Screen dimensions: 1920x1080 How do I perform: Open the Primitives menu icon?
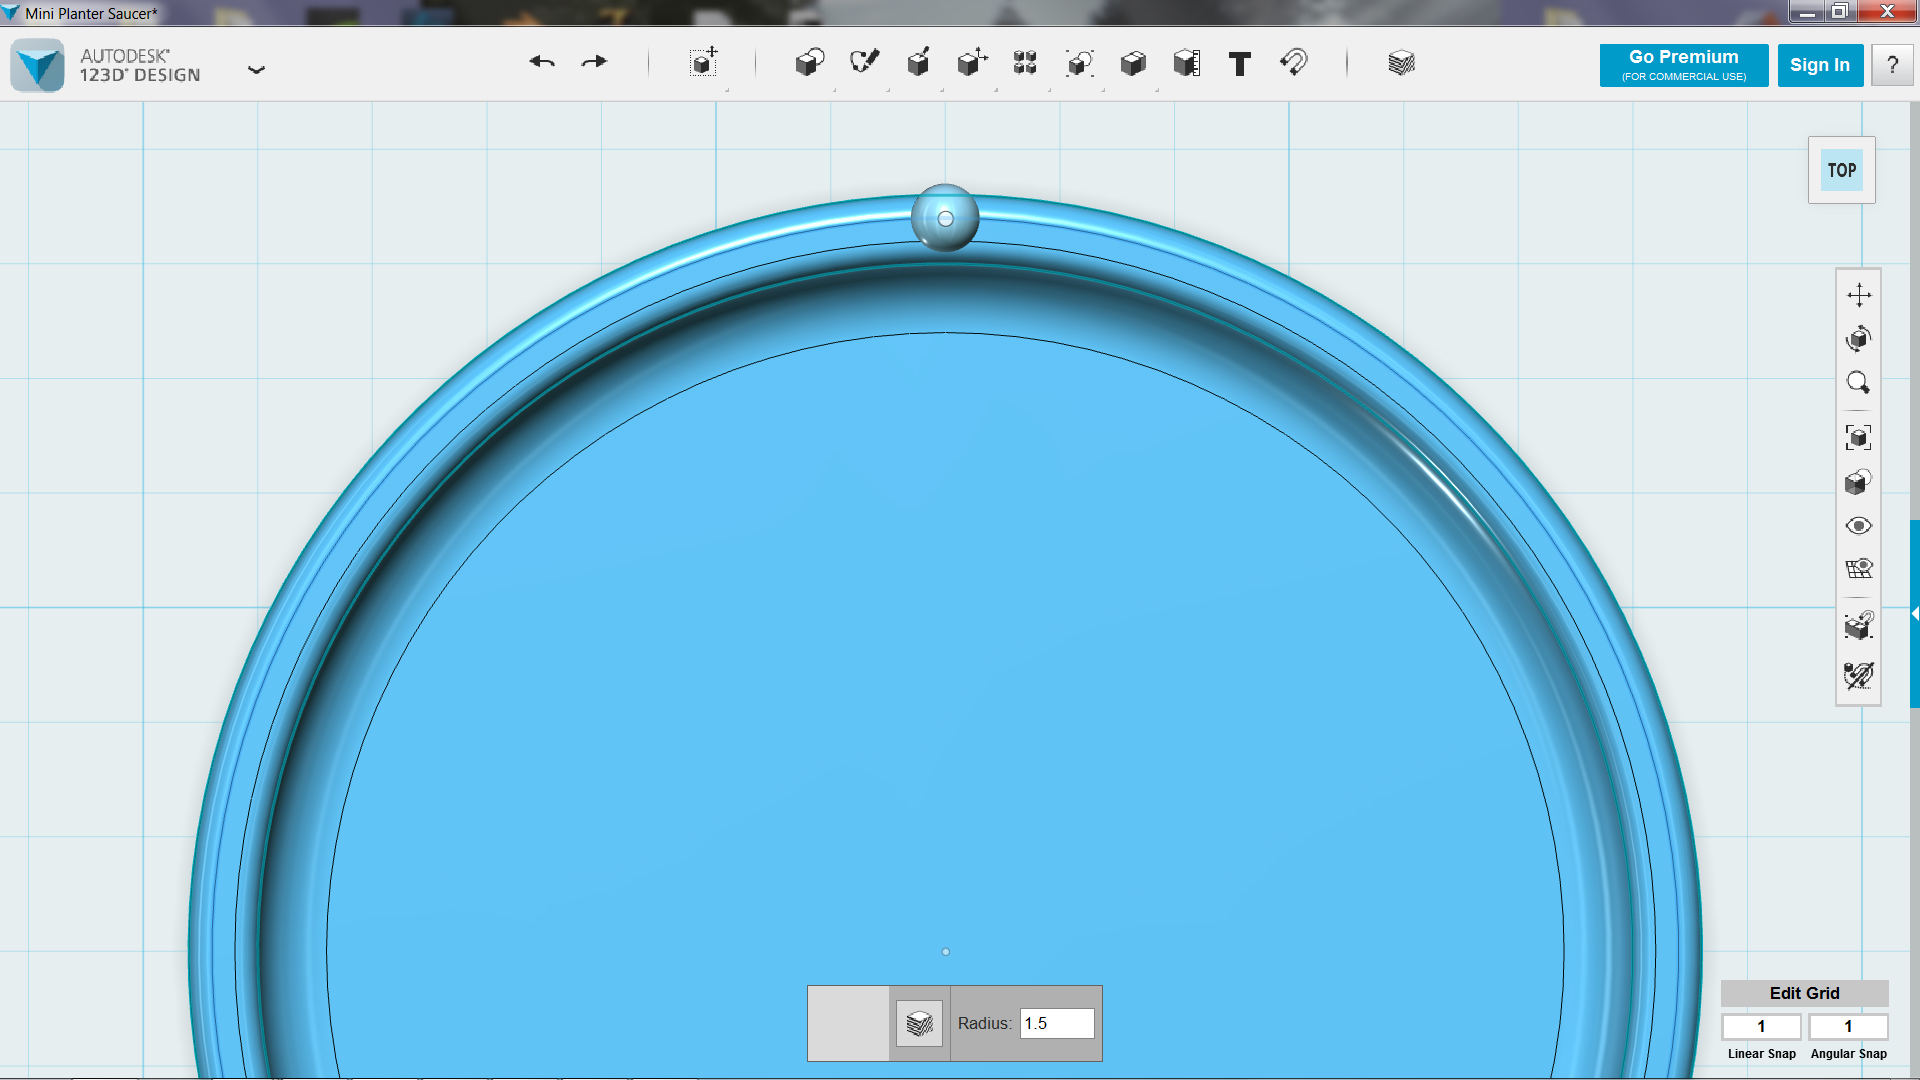point(810,63)
